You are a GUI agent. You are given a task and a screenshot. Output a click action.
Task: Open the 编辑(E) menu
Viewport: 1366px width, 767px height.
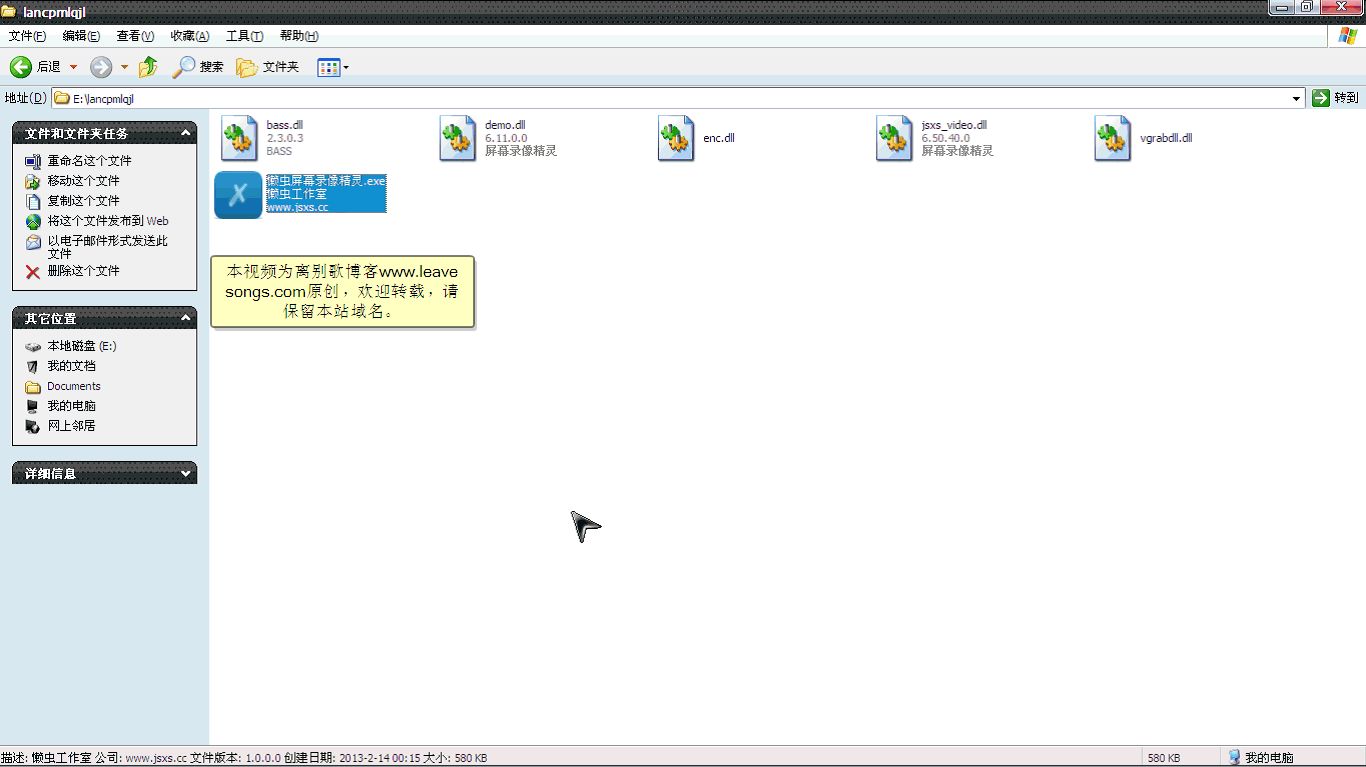pos(81,36)
